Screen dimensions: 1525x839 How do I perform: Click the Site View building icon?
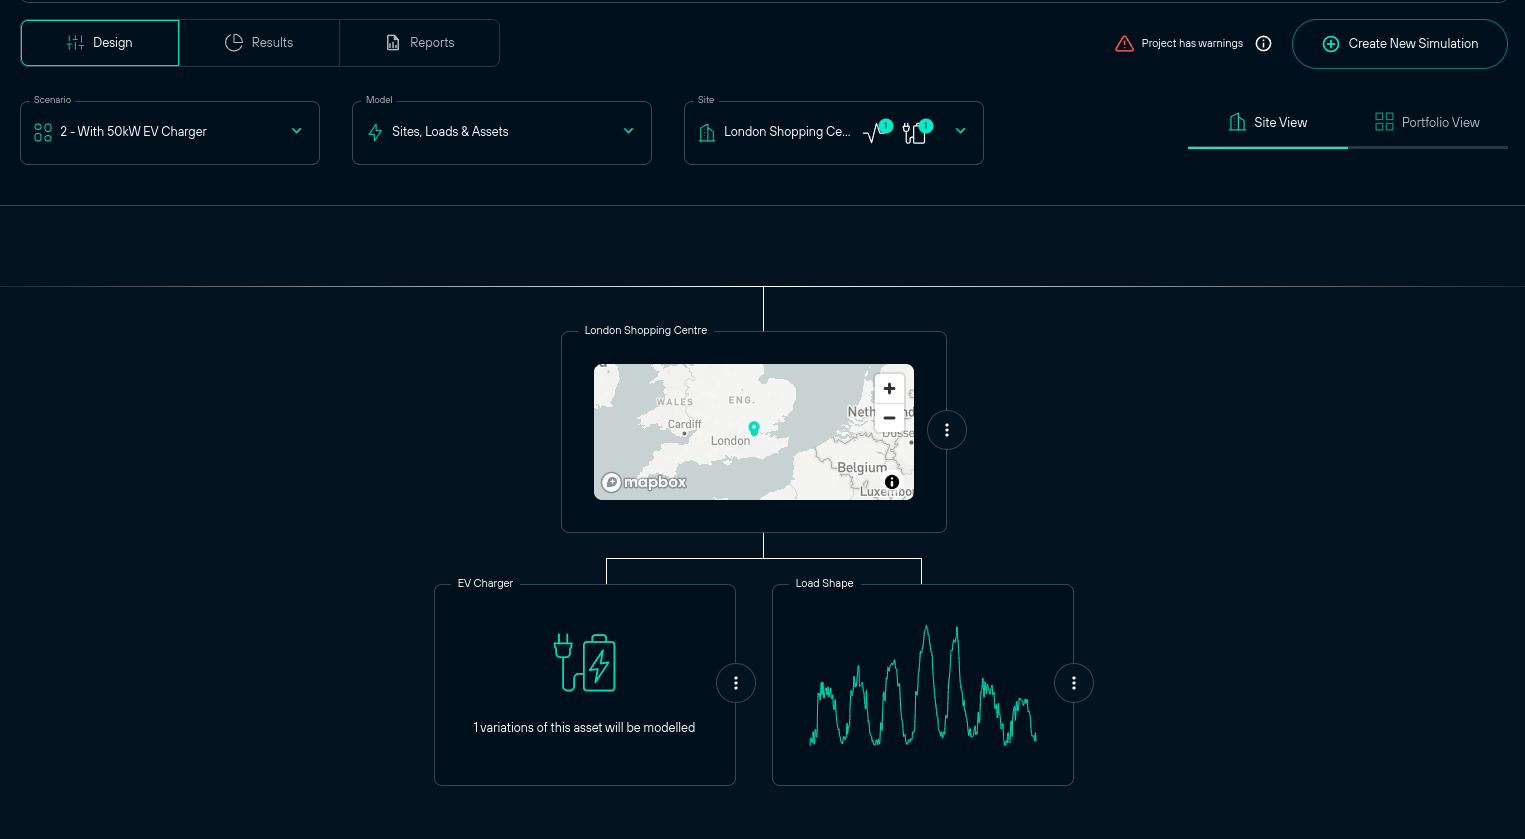pyautogui.click(x=1237, y=122)
